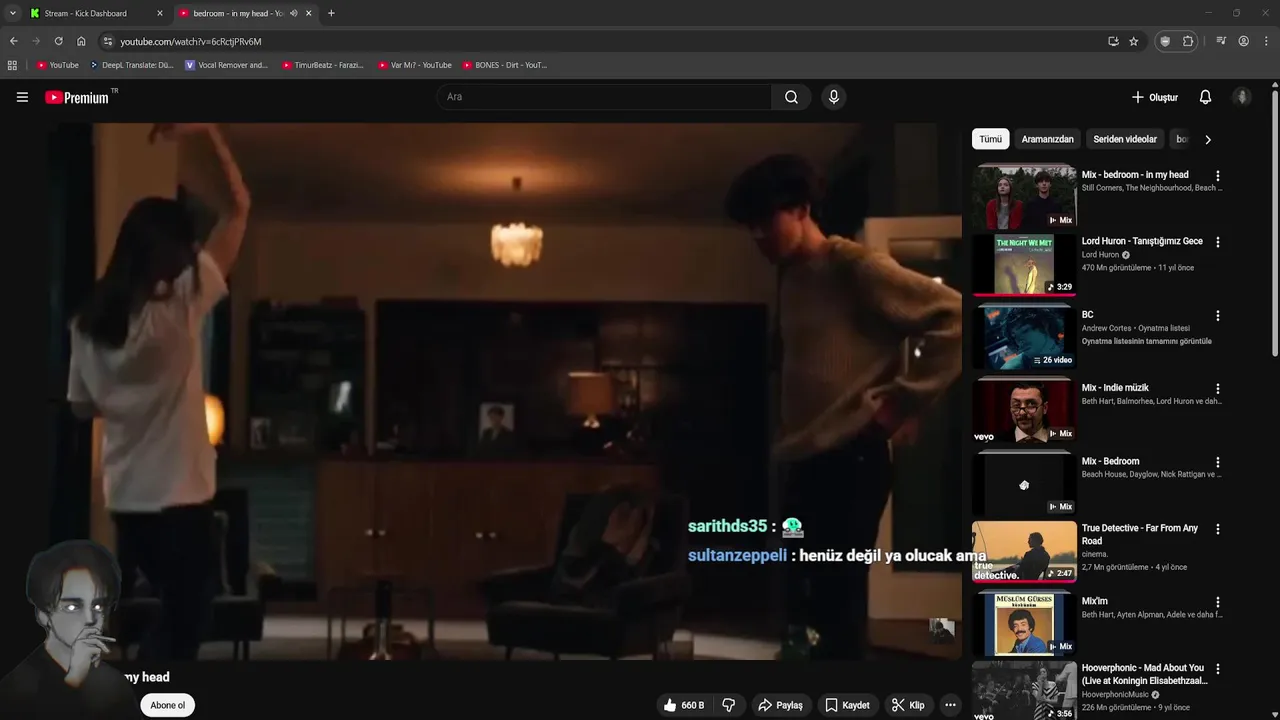Open Mix - bedroom - in my head thumbnail
Viewport: 1280px width, 720px height.
pos(1024,197)
